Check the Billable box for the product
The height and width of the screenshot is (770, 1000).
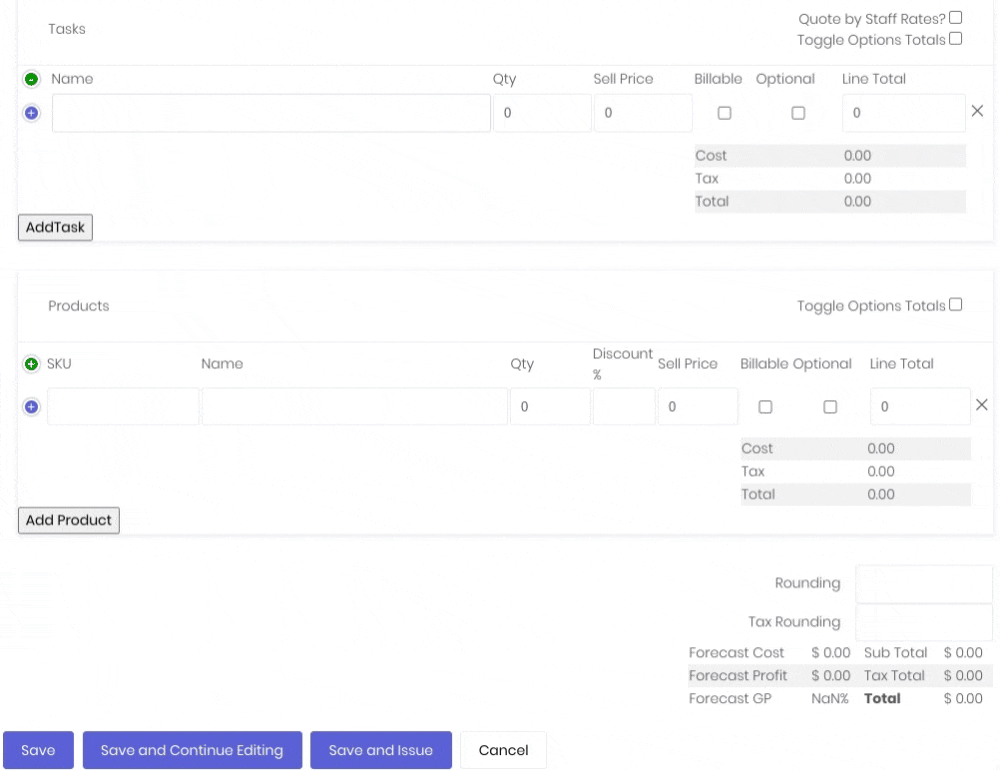(765, 406)
